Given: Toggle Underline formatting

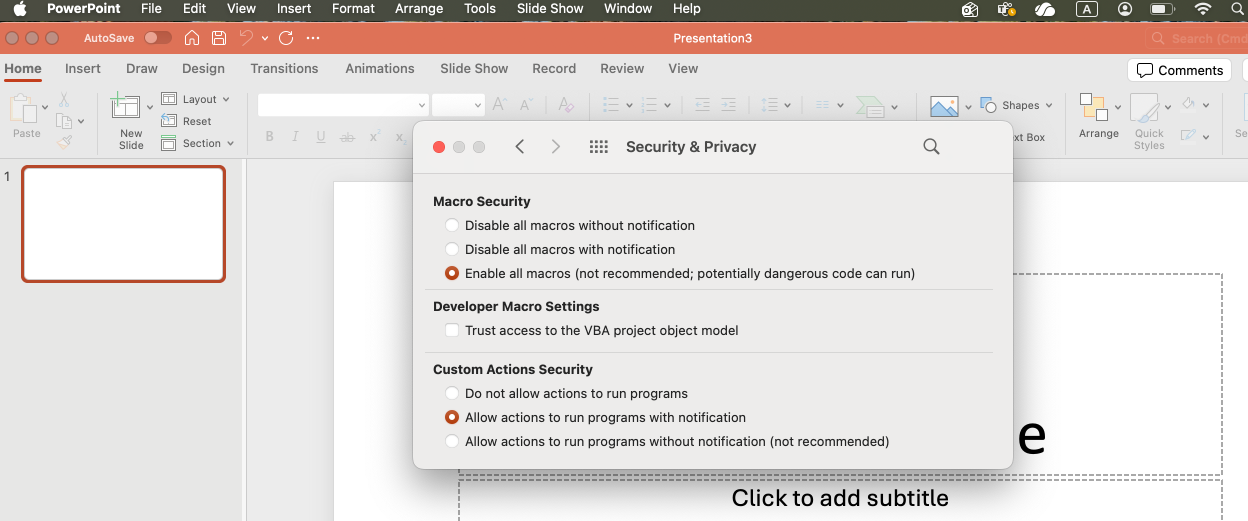Looking at the screenshot, I should [321, 137].
